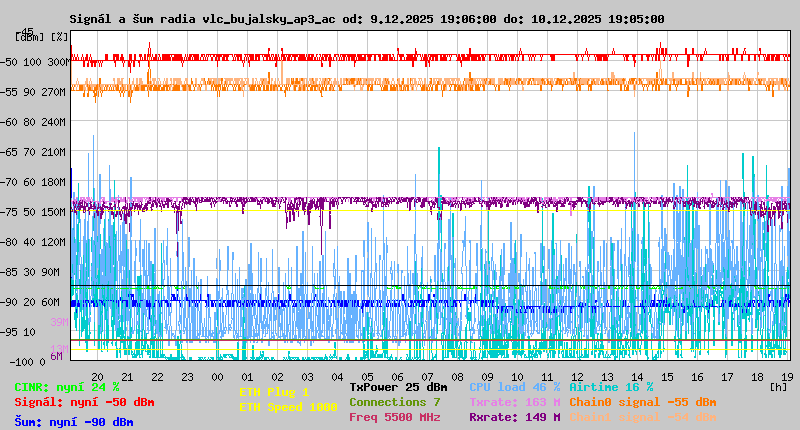Click the pink Txrate legend label
This screenshot has height=430, width=800.
514,402
